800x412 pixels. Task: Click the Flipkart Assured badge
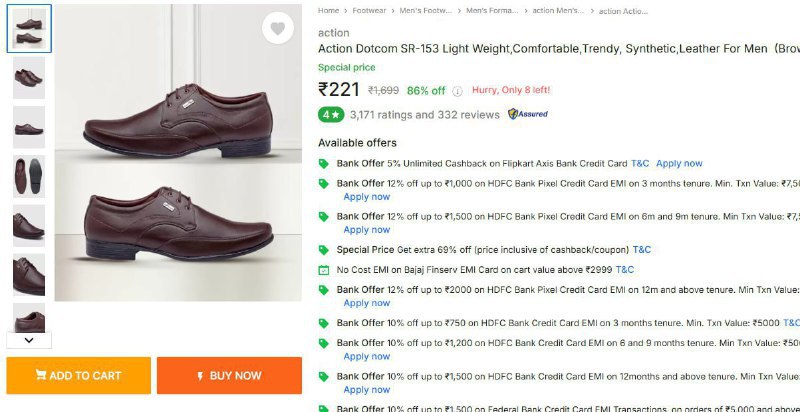tap(527, 114)
